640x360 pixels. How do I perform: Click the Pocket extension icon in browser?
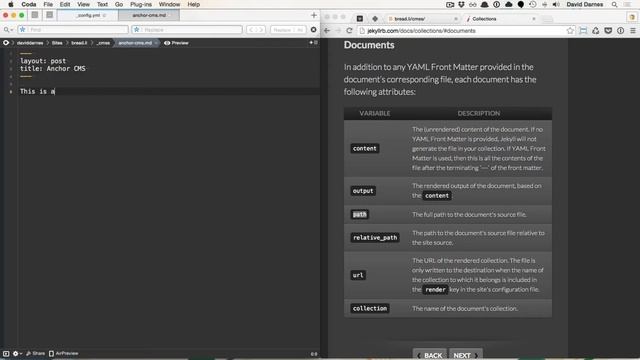[x=608, y=31]
